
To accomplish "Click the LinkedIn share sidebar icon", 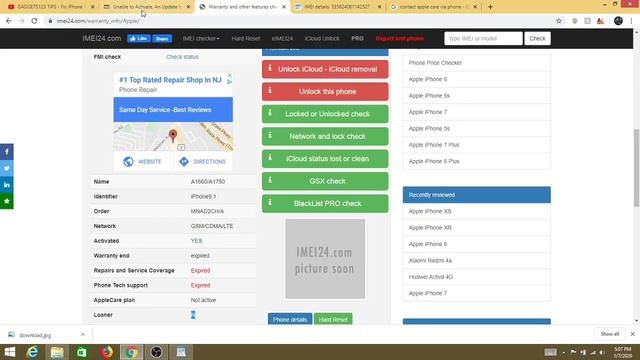I will (x=7, y=184).
